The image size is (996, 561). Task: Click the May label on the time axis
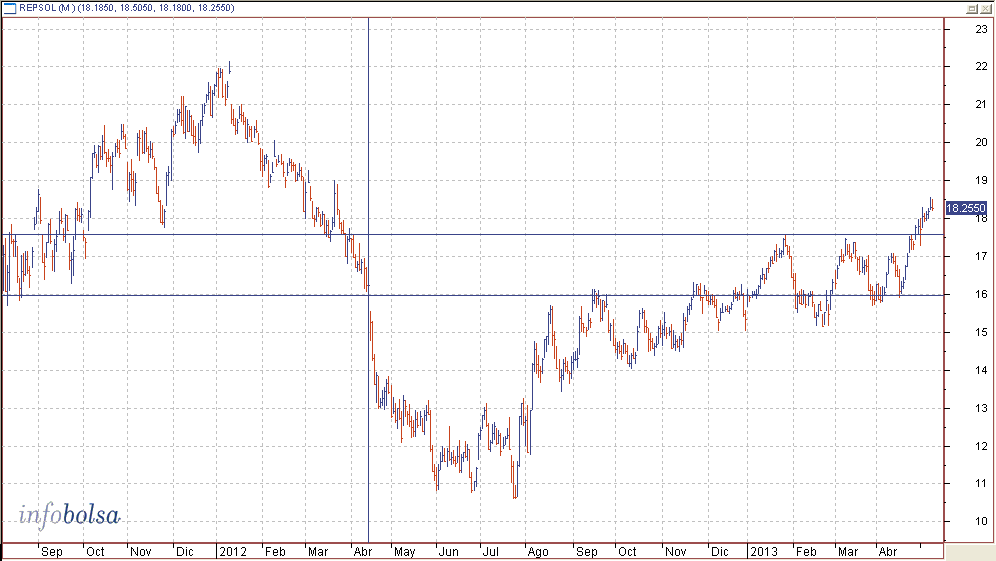point(404,551)
